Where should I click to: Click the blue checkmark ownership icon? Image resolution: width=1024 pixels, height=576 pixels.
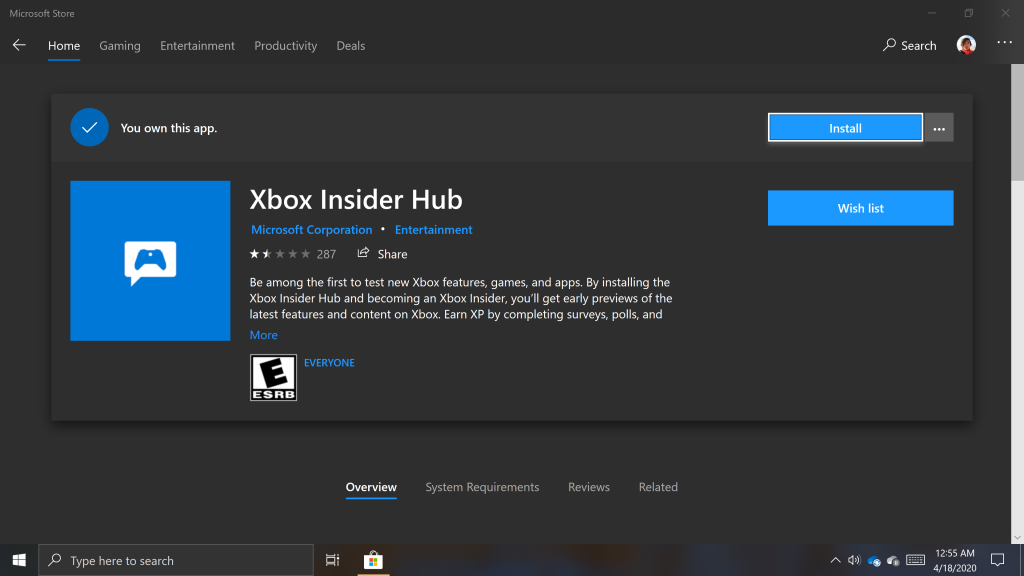tap(89, 127)
